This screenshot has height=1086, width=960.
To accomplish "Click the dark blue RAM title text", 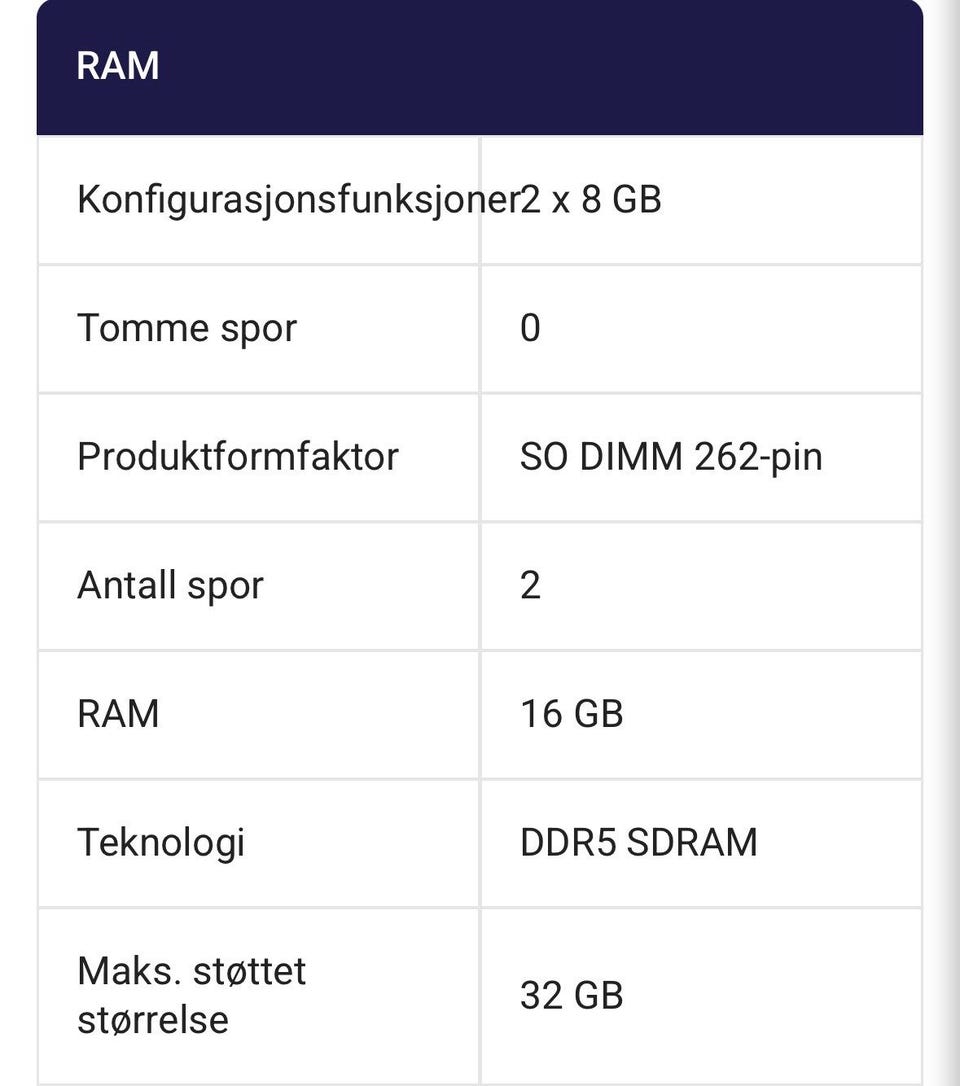I will point(118,66).
